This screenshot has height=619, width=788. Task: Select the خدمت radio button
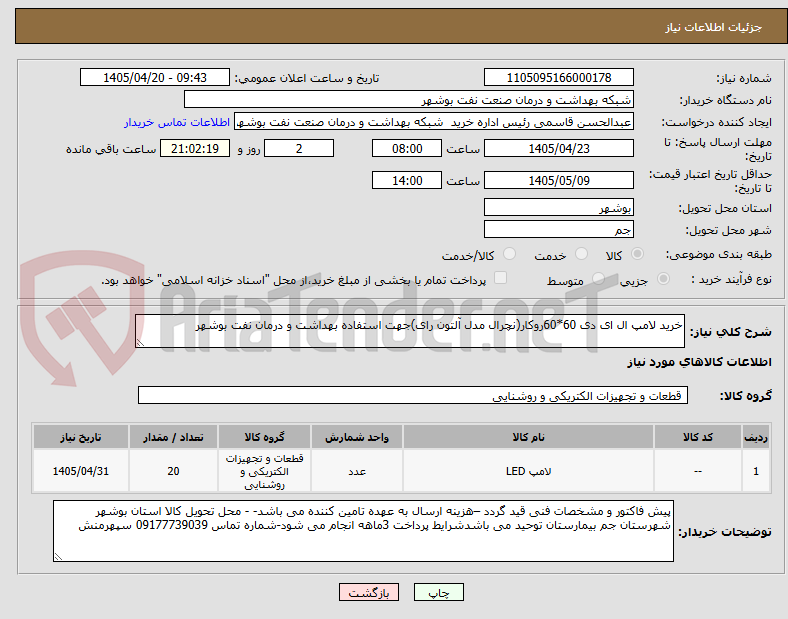[x=581, y=254]
